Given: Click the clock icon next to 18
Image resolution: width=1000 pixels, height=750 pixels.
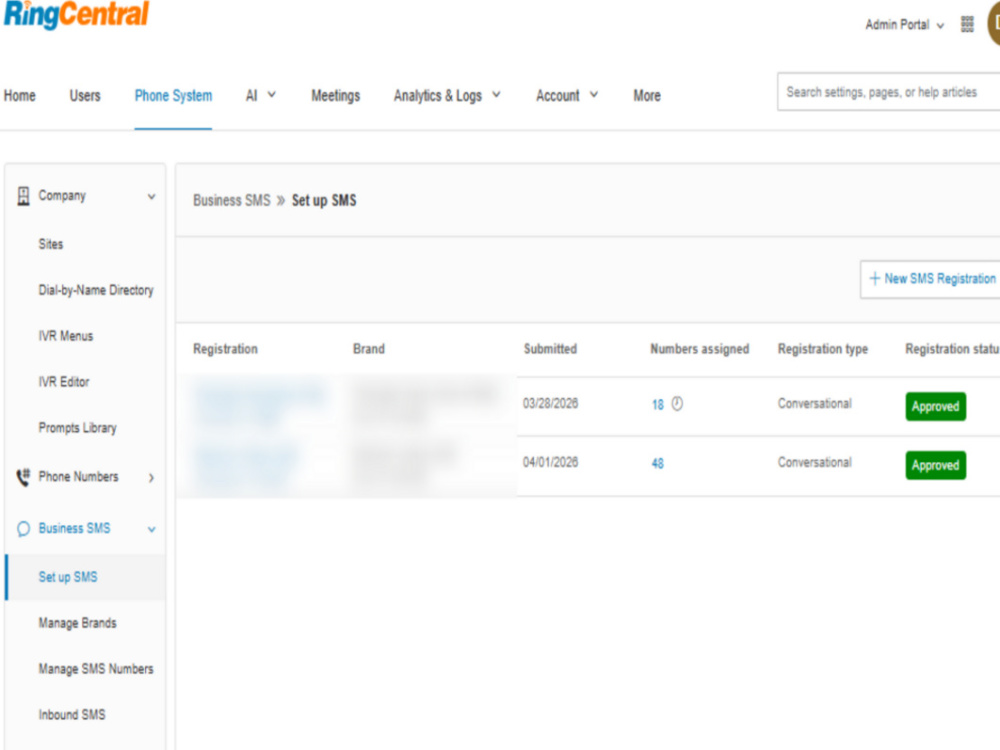Looking at the screenshot, I should [x=677, y=404].
